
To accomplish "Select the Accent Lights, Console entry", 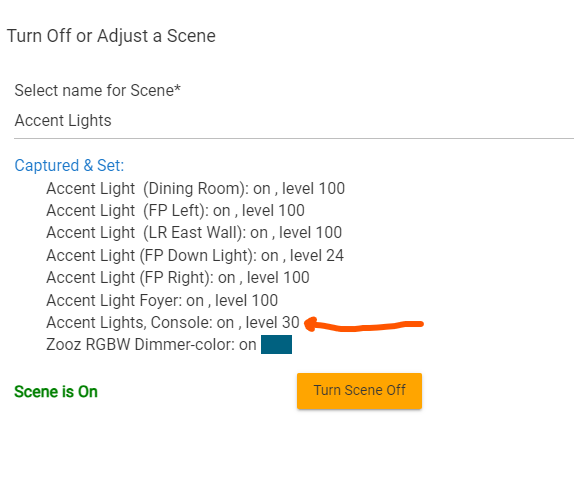I will tap(173, 322).
